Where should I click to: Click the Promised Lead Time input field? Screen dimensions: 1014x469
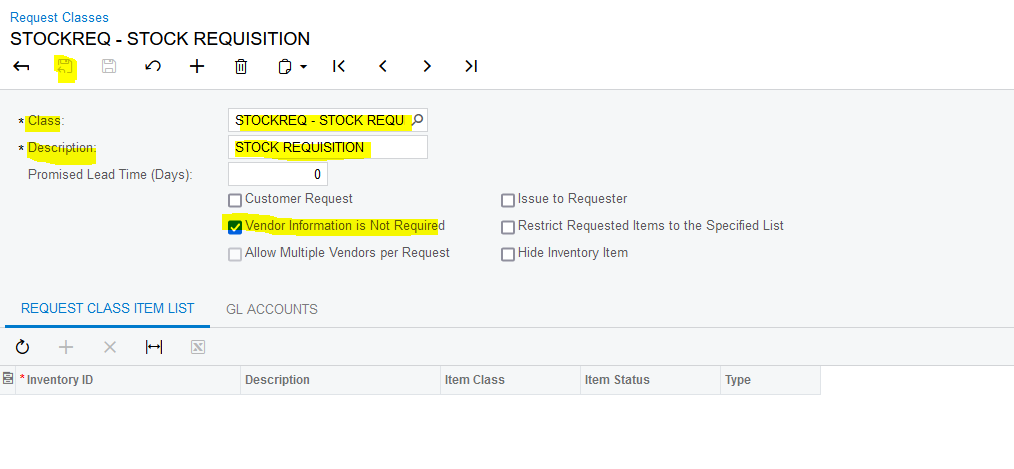point(277,174)
